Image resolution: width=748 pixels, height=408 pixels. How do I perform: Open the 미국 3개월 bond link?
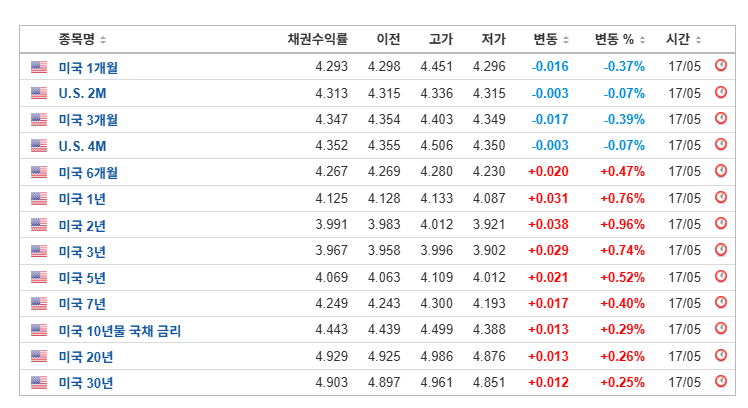(x=88, y=120)
